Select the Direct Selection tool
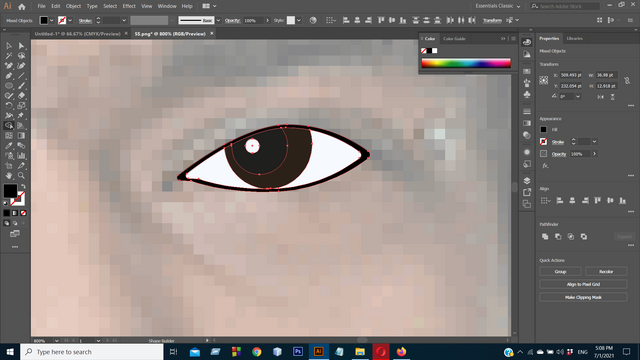 tap(21, 46)
